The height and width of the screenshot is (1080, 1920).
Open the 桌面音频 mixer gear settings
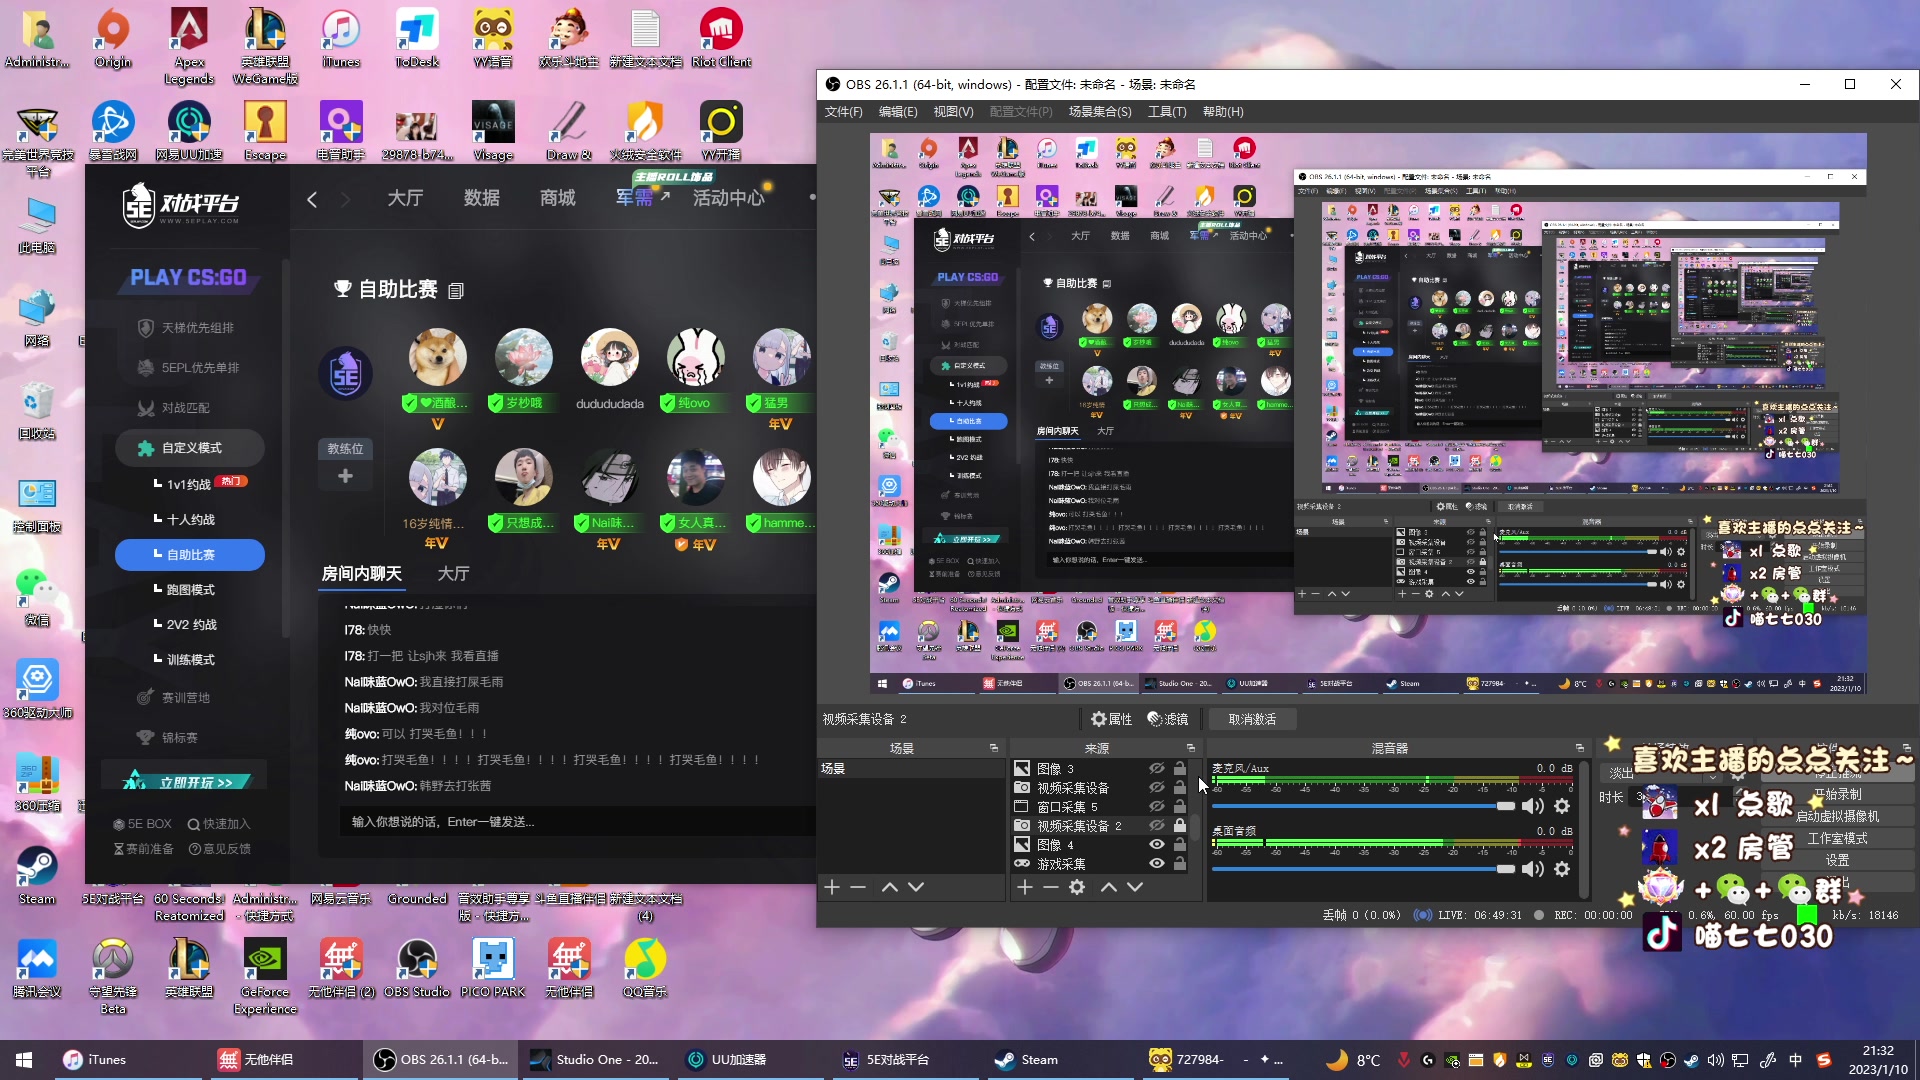[1562, 869]
